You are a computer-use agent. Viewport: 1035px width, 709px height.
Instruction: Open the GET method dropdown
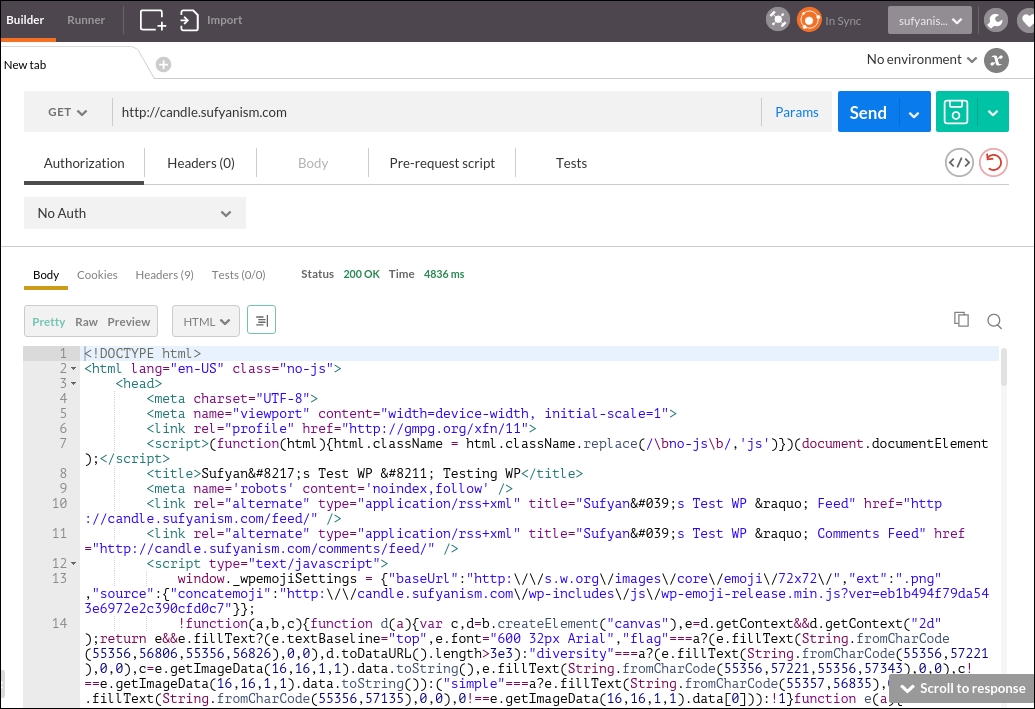[x=66, y=112]
